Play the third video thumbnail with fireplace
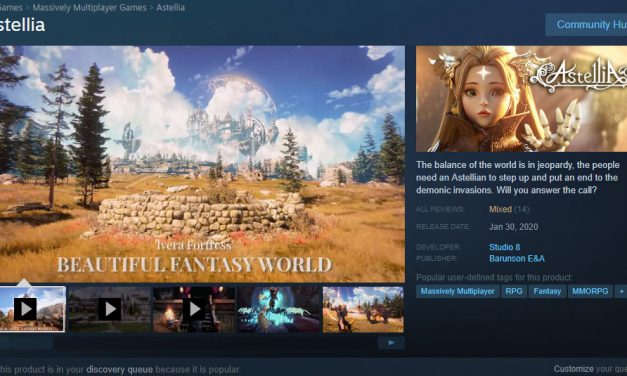 tap(194, 309)
